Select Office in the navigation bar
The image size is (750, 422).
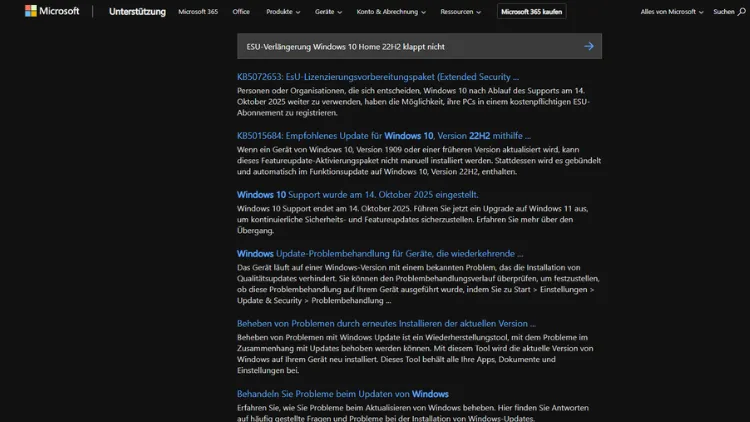tap(241, 12)
